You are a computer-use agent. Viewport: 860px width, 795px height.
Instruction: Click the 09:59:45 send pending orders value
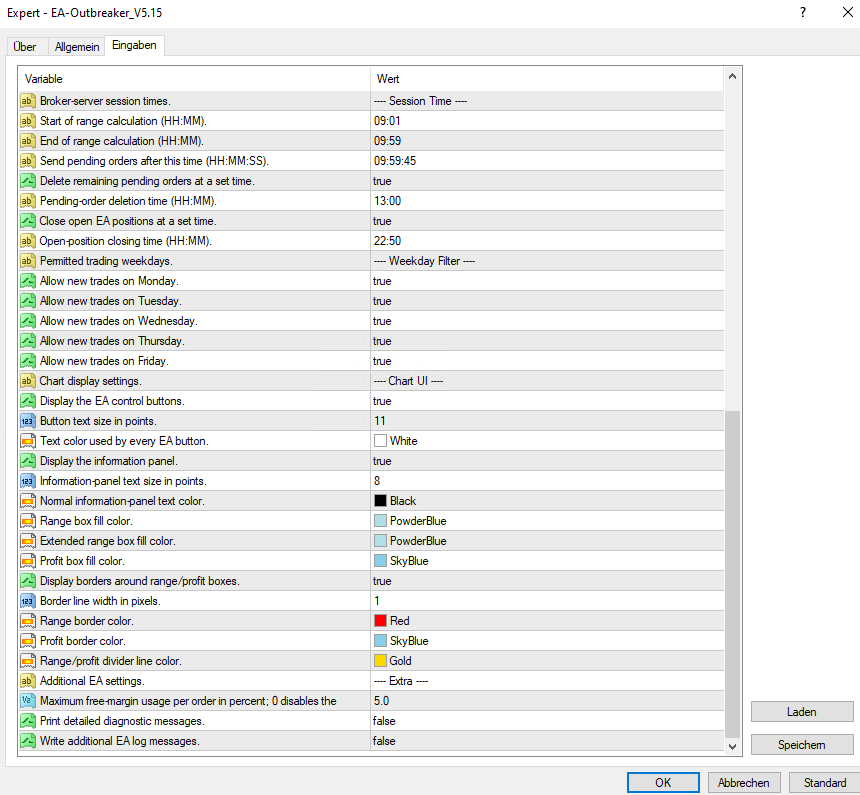(x=395, y=161)
